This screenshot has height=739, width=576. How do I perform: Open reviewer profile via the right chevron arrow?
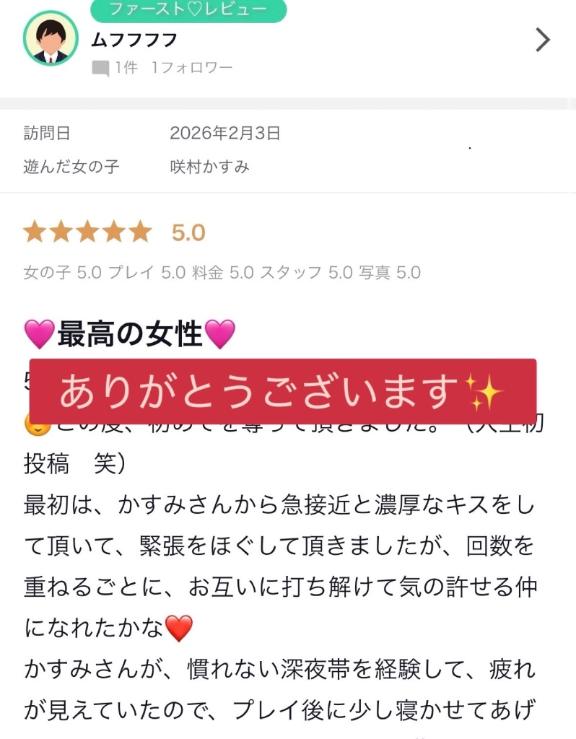[x=543, y=40]
